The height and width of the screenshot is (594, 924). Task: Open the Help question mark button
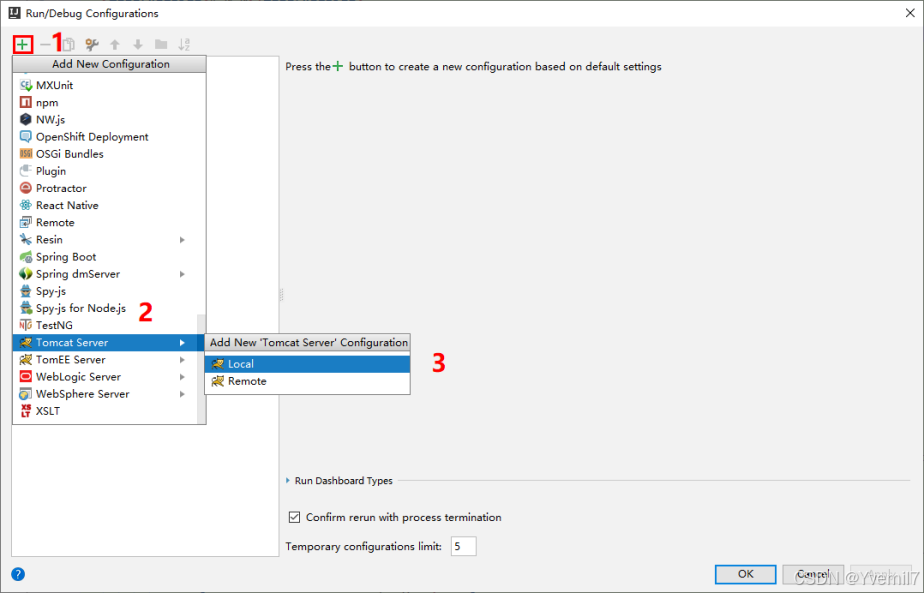point(18,574)
